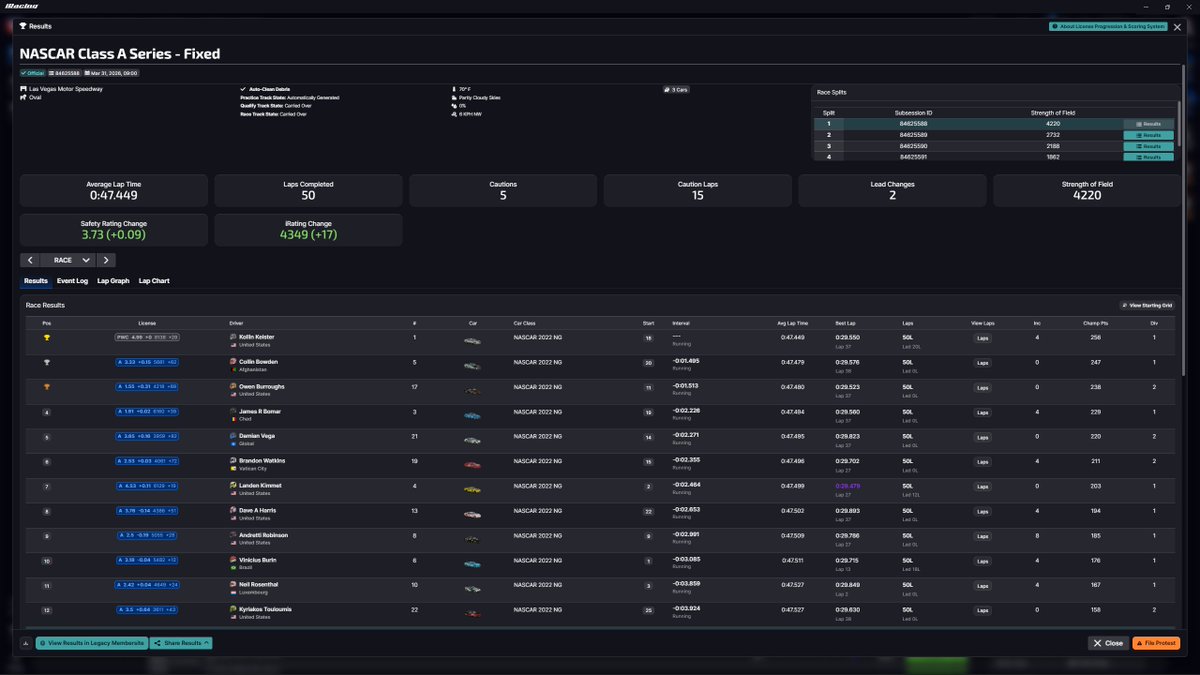Image resolution: width=1200 pixels, height=675 pixels.
Task: View Laps for Kollin Keister
Action: (x=982, y=338)
